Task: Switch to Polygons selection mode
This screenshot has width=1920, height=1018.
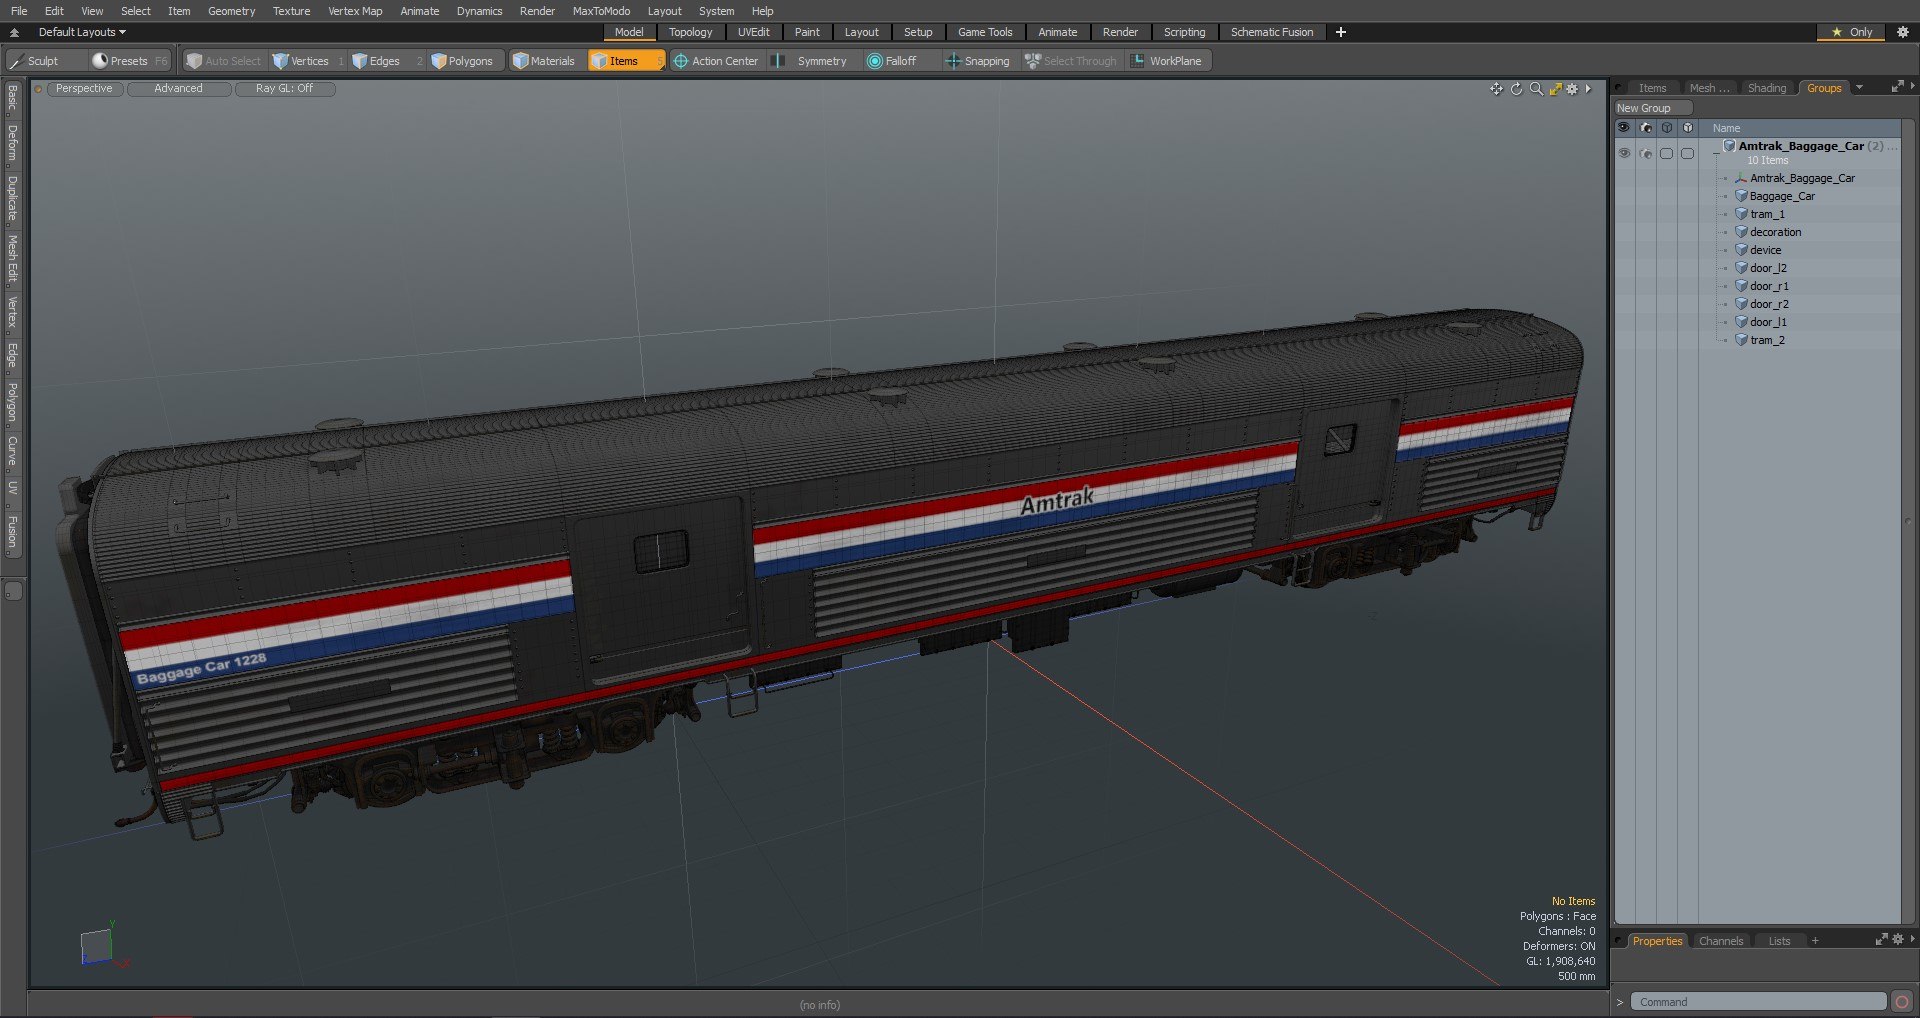Action: pyautogui.click(x=462, y=61)
